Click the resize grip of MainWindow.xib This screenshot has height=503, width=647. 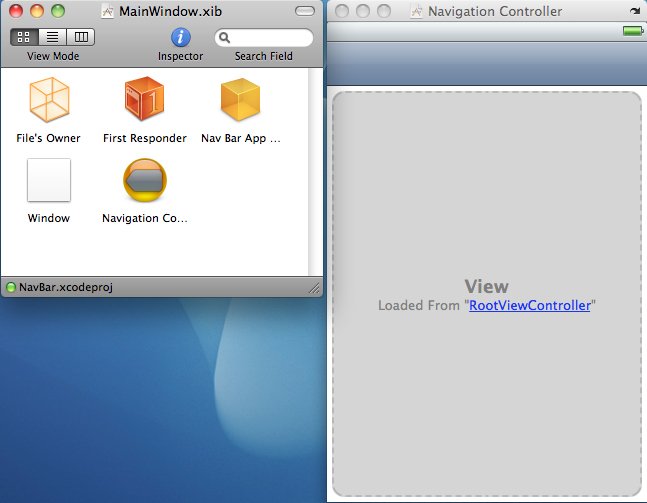pyautogui.click(x=314, y=288)
